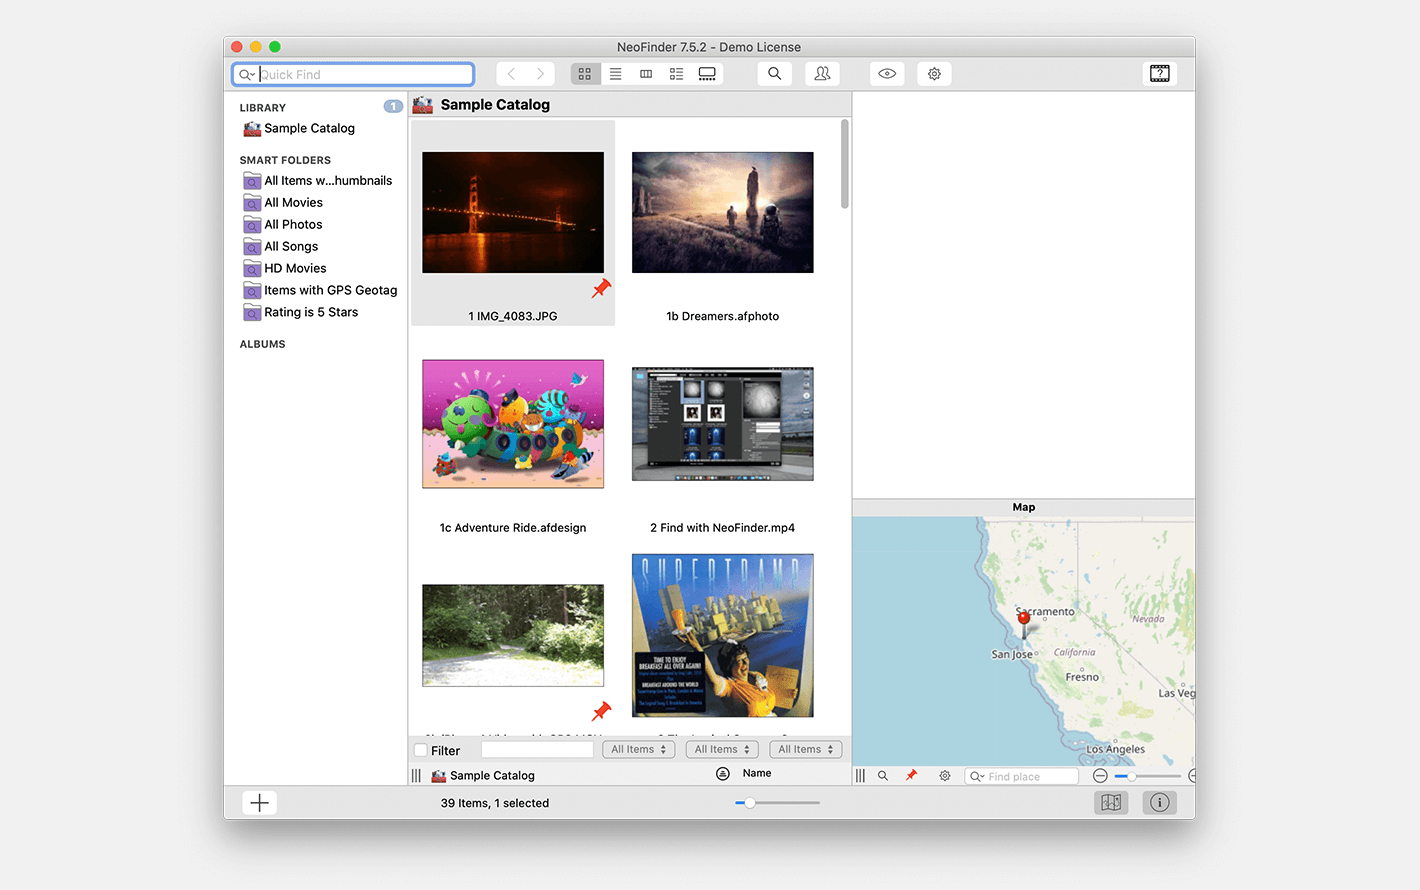
Task: Toggle QuickLook eye preview icon
Action: (887, 74)
